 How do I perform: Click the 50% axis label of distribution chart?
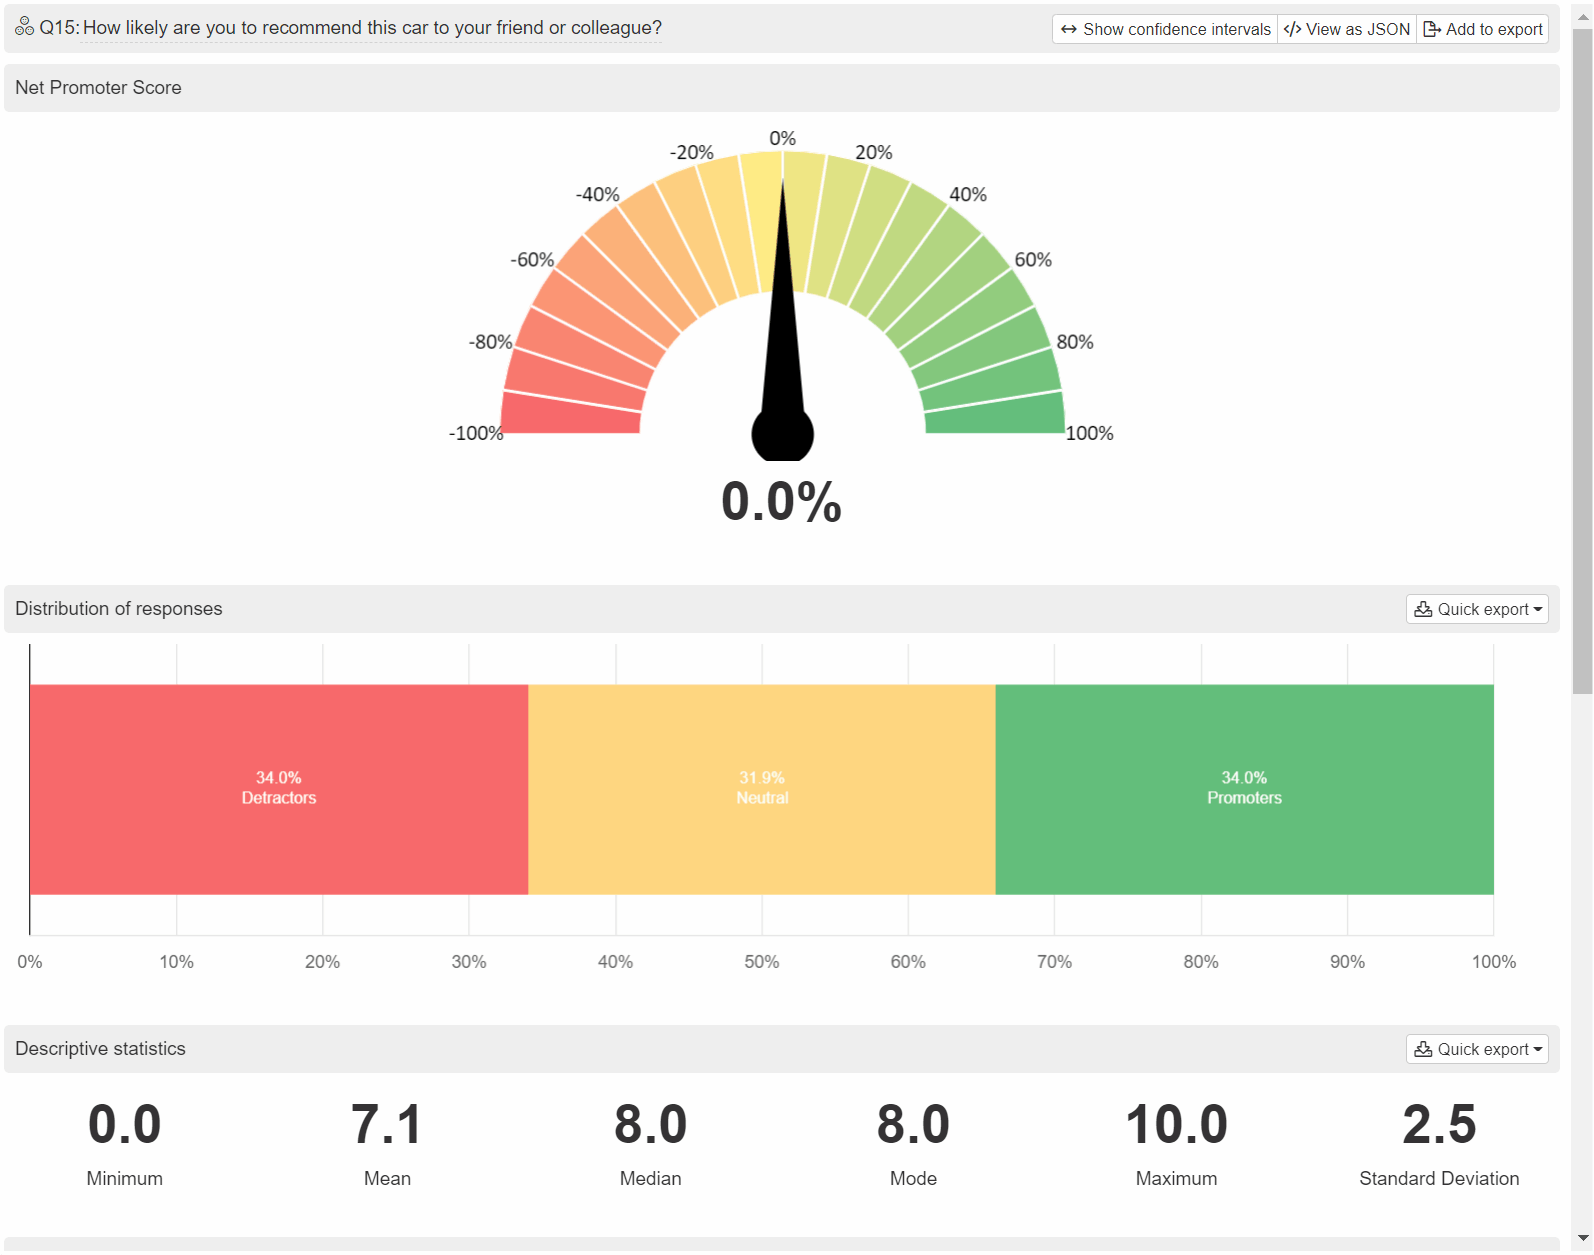point(762,962)
